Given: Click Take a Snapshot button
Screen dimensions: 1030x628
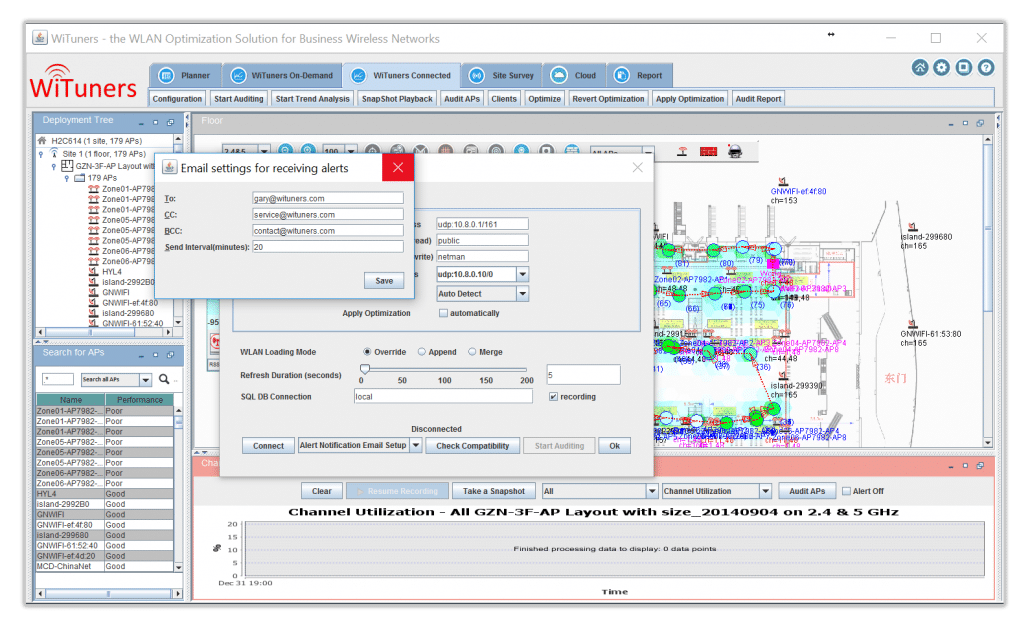Looking at the screenshot, I should [x=493, y=491].
